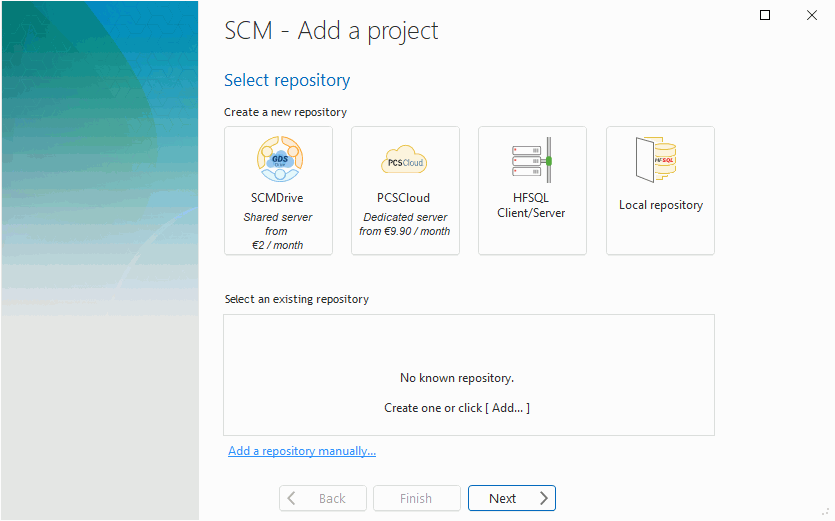
Task: Select the Local repository database icon
Action: pos(656,159)
